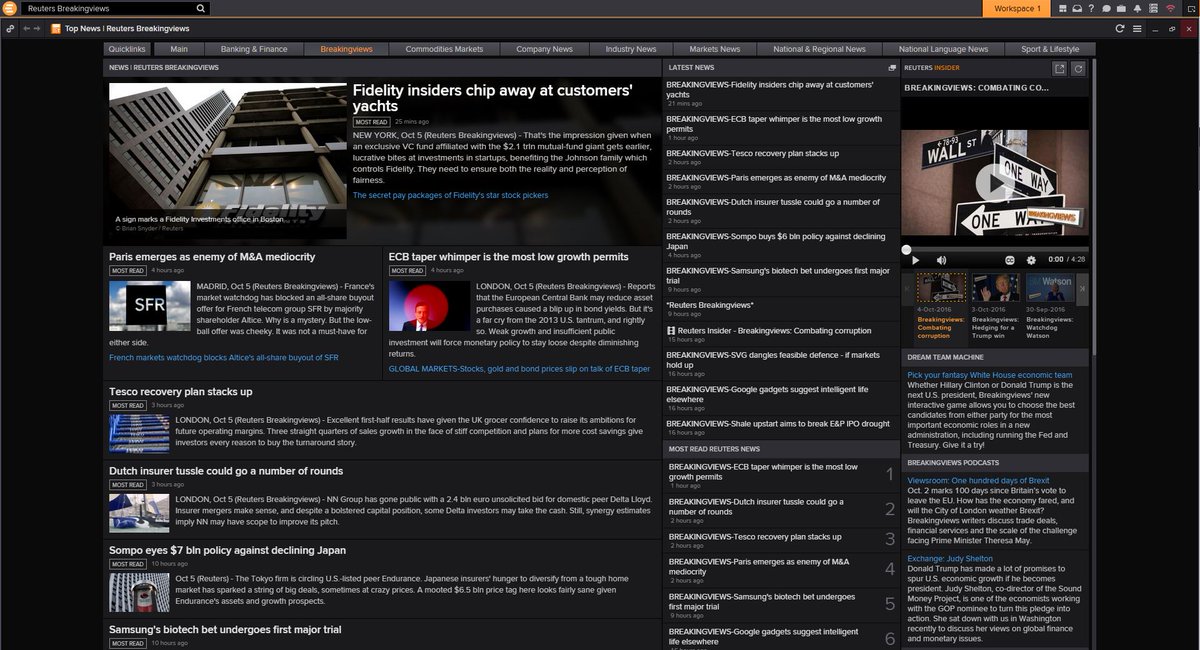Open the inbox tray icon
This screenshot has height=650, width=1200.
tap(1077, 8)
